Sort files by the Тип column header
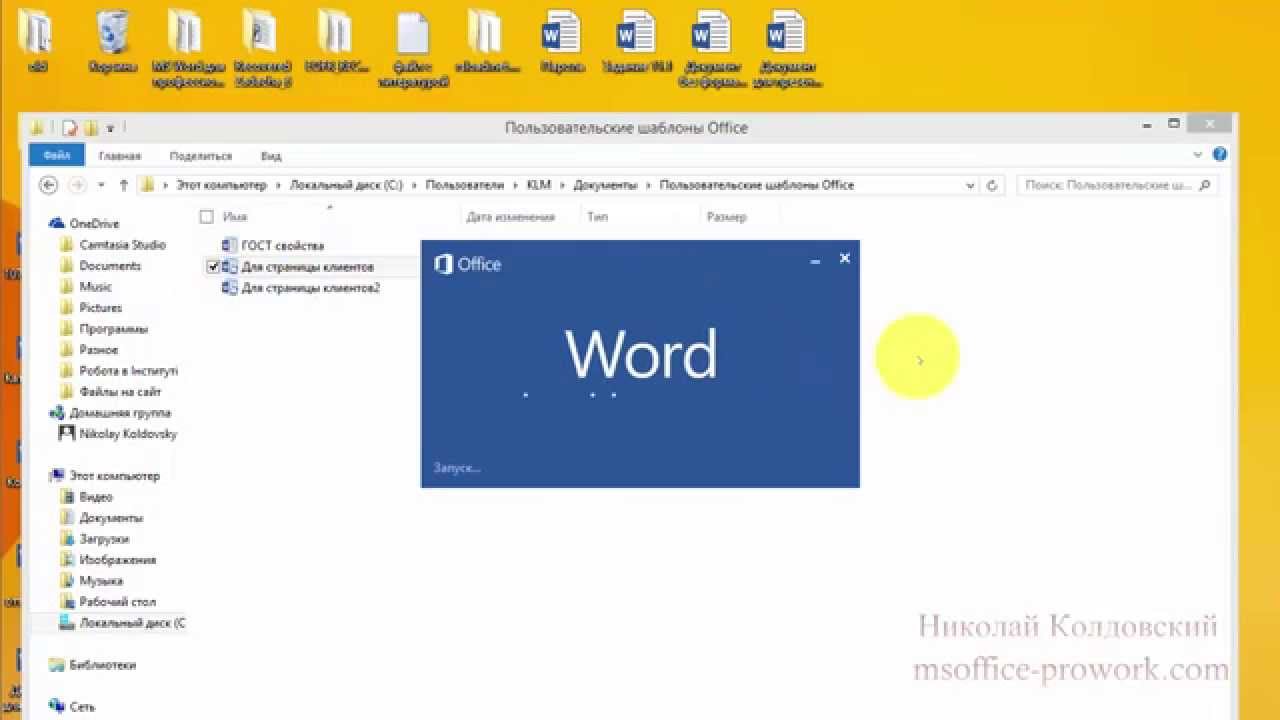 597,217
